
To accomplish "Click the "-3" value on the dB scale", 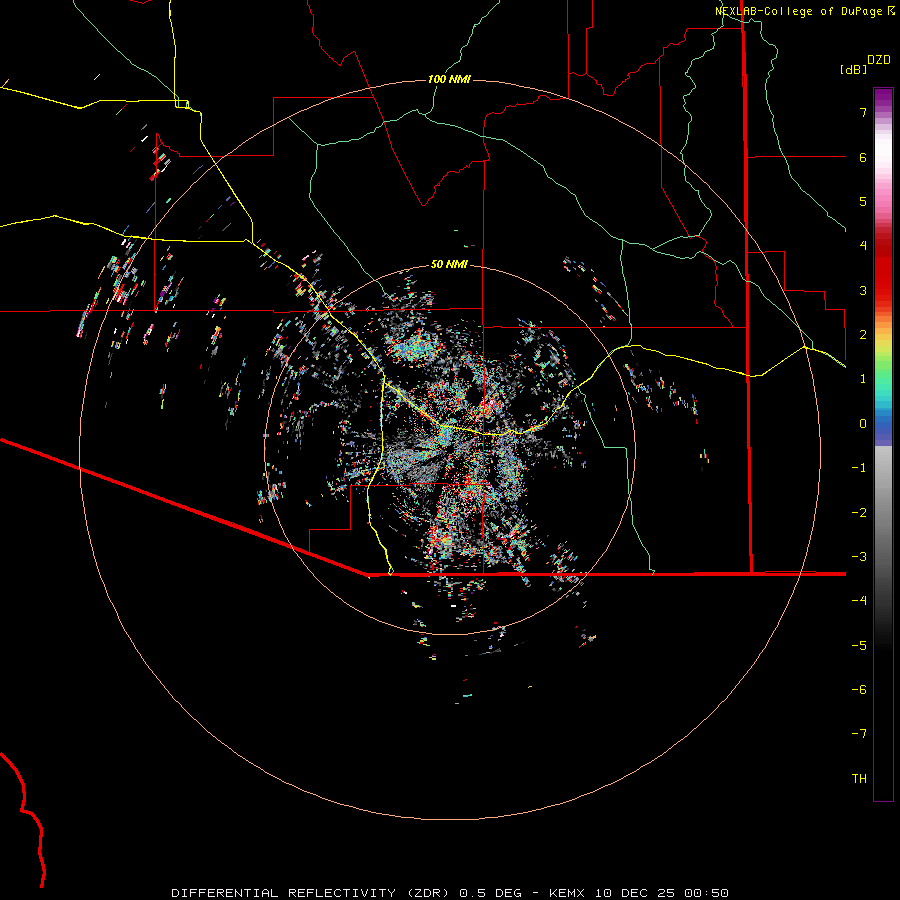I will pos(859,557).
